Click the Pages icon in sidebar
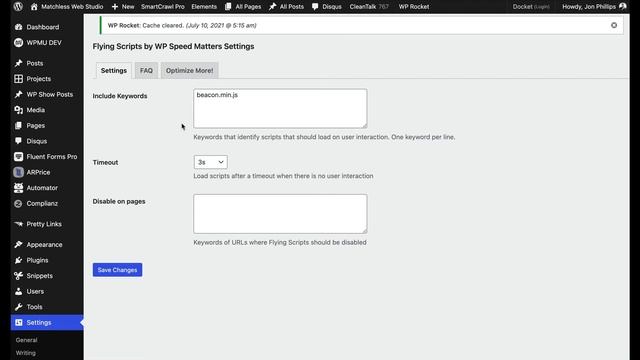640x360 pixels. 18,126
